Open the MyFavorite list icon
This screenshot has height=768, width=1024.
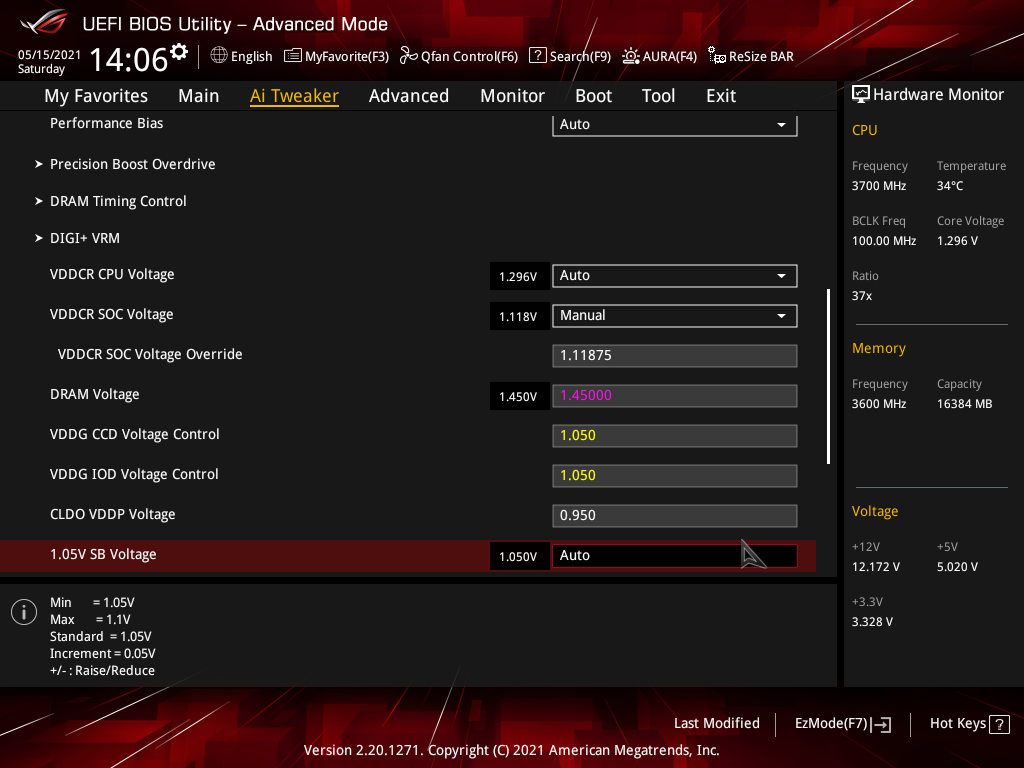[293, 56]
